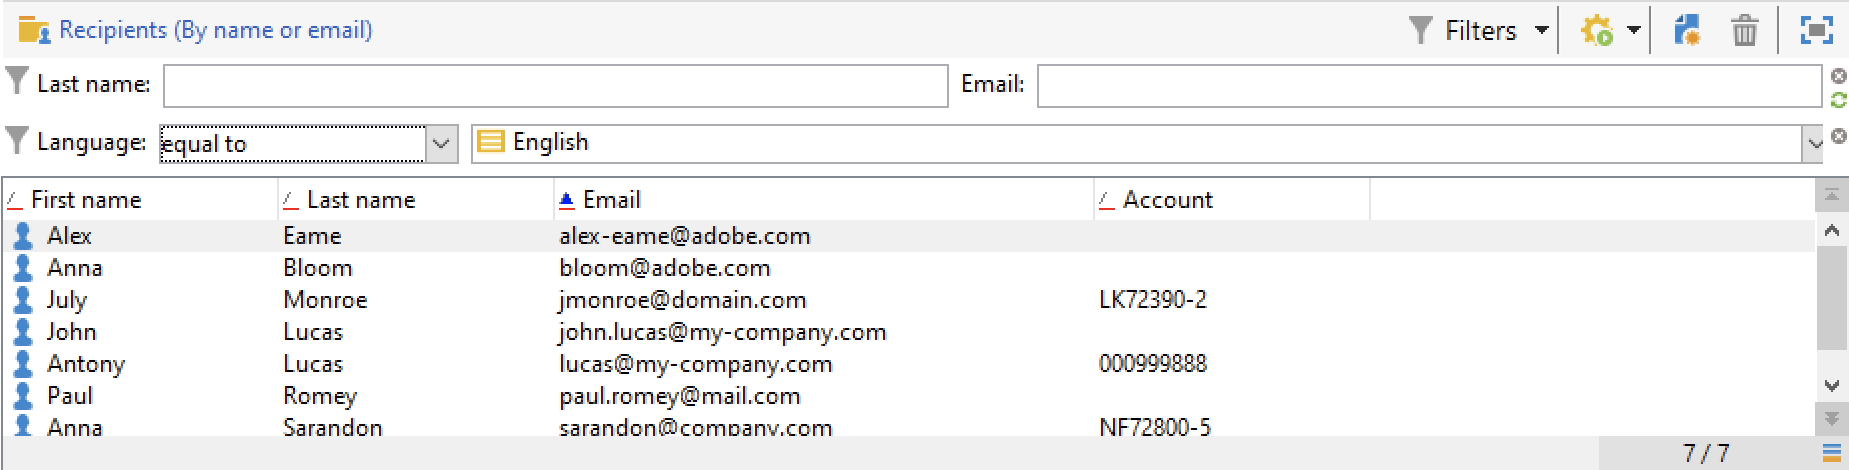The width and height of the screenshot is (1849, 470).
Task: Click the full-screen frame icon
Action: [1816, 30]
